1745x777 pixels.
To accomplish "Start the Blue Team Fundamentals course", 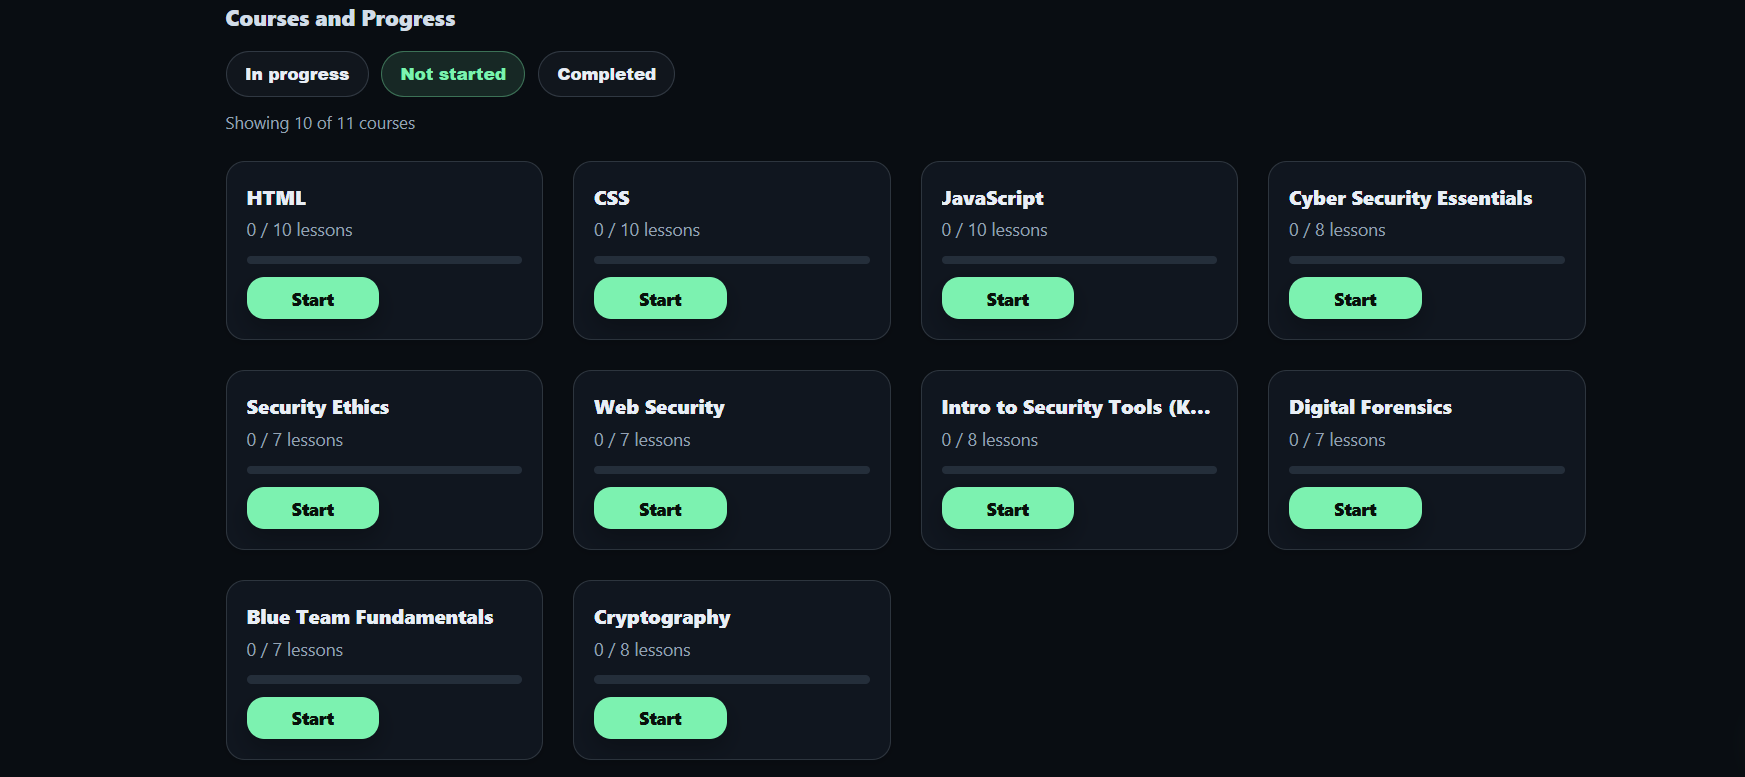I will tap(312, 718).
